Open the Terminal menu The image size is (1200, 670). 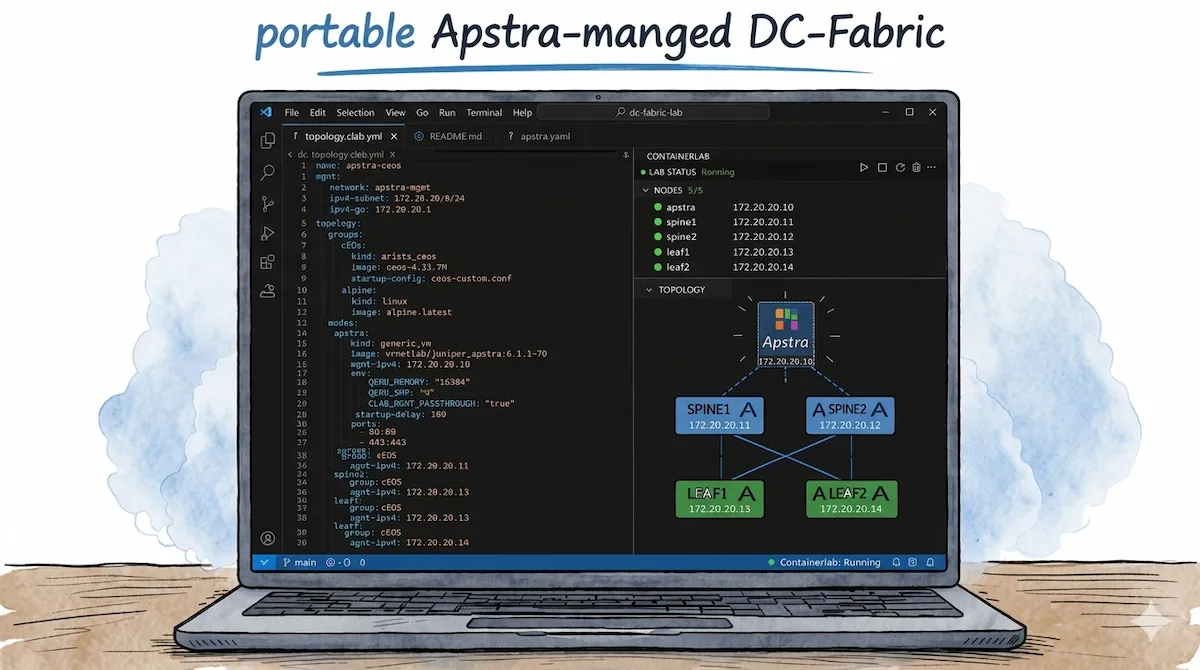click(483, 112)
